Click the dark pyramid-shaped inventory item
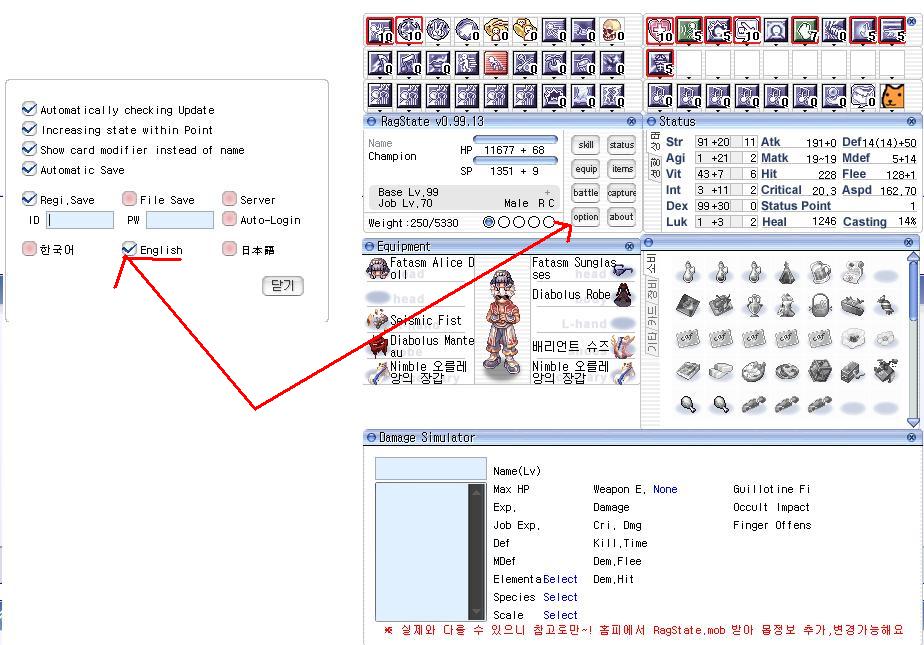This screenshot has width=924, height=645. (x=787, y=273)
